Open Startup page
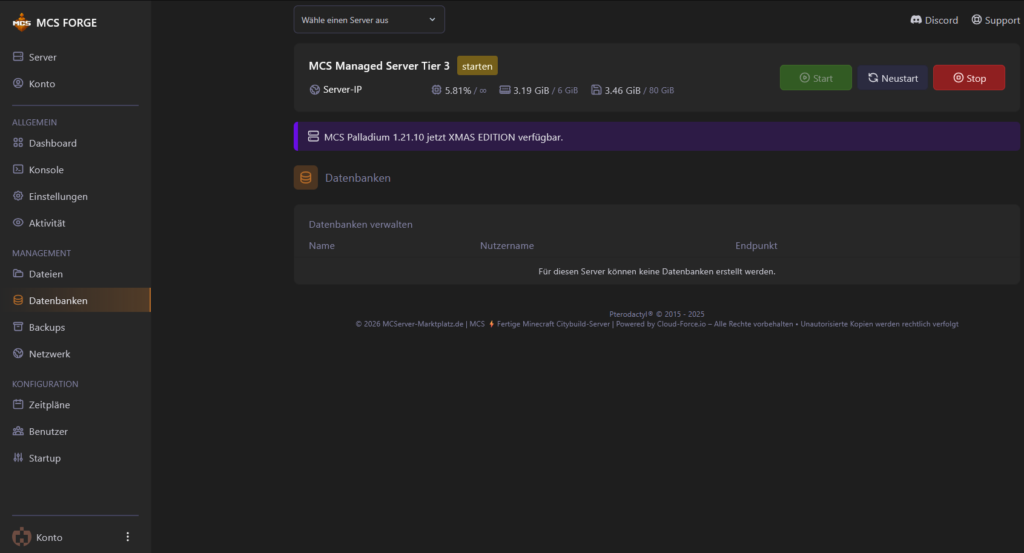1024x553 pixels. click(44, 458)
